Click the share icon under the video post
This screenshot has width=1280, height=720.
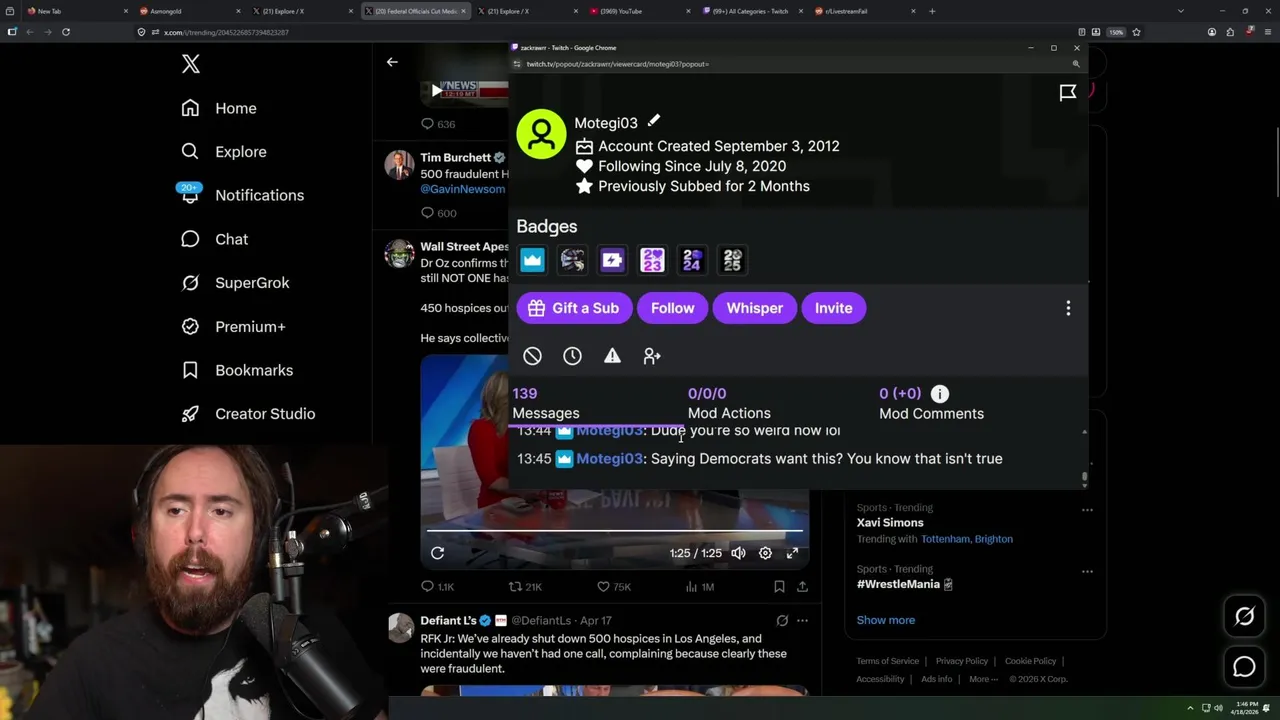tap(802, 587)
